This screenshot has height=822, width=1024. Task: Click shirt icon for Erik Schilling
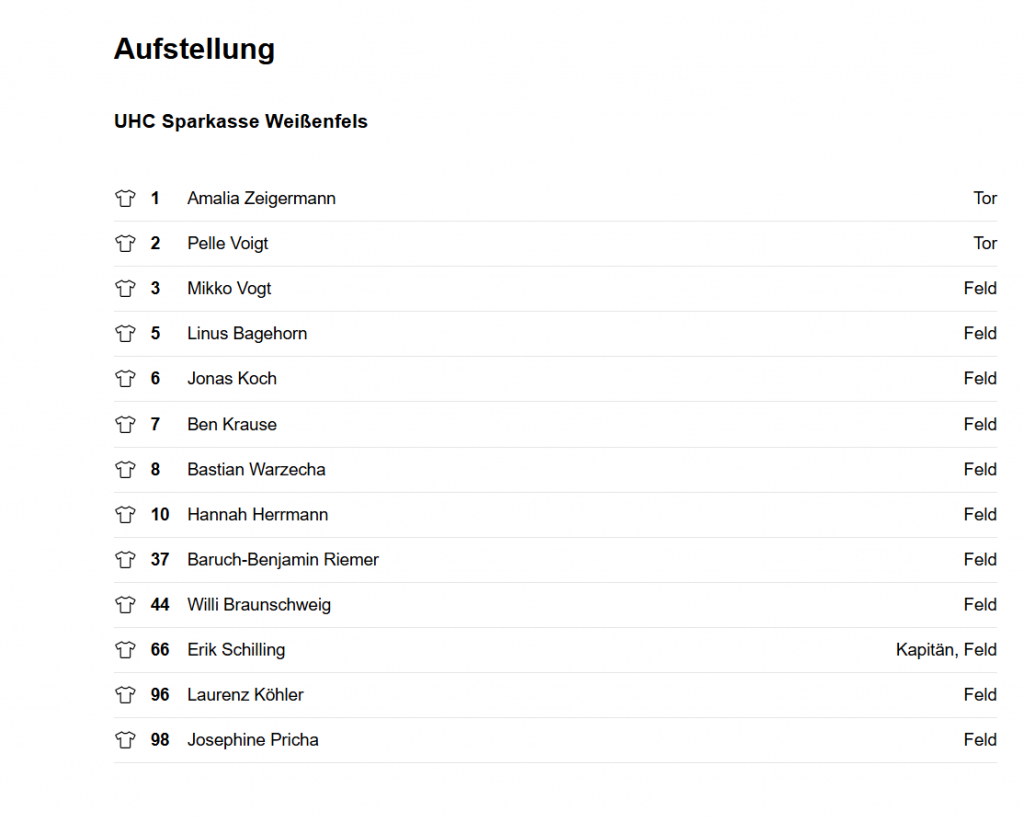pyautogui.click(x=125, y=650)
